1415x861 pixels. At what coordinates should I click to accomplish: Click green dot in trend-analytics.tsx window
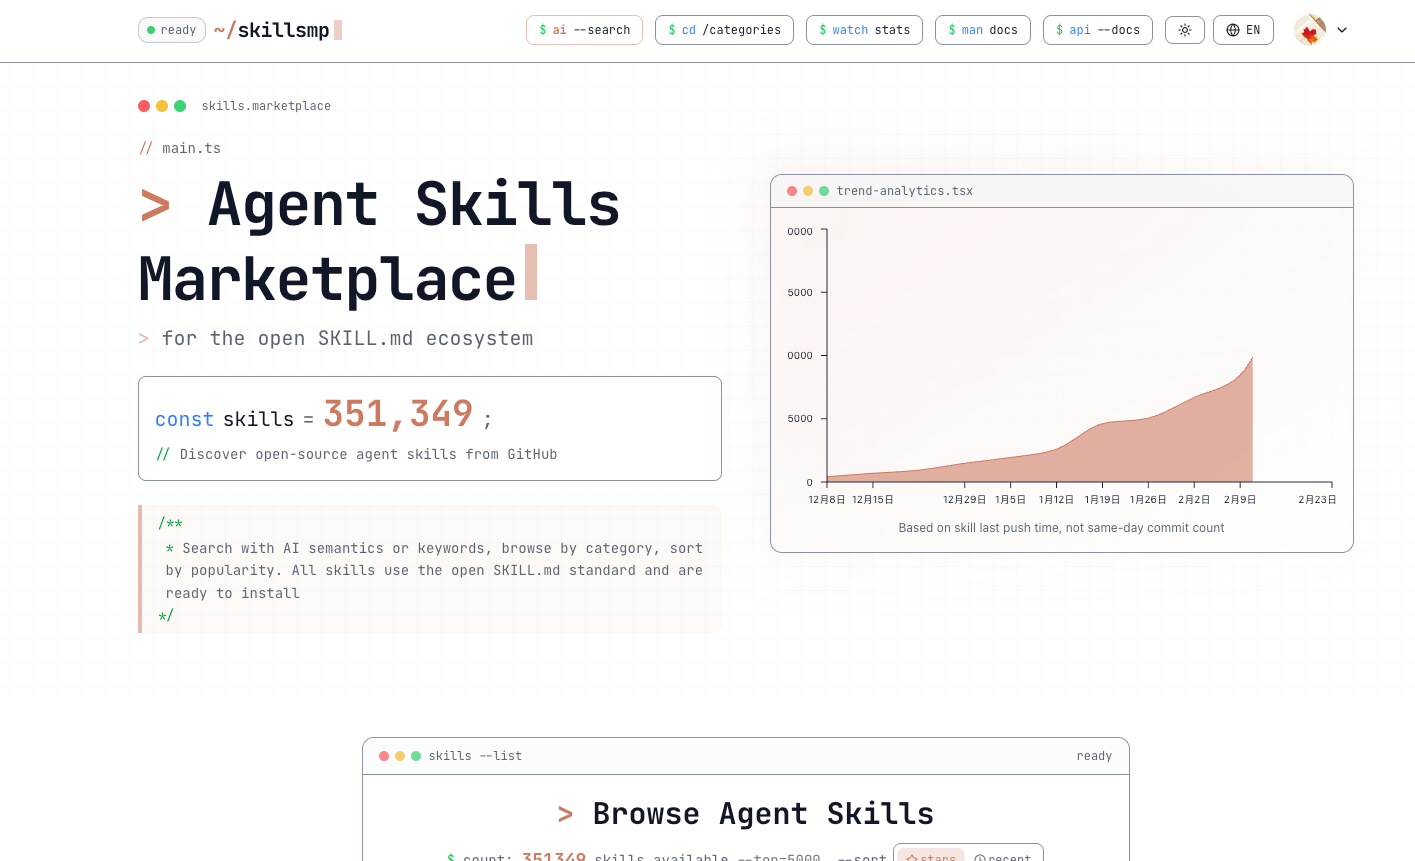point(824,191)
